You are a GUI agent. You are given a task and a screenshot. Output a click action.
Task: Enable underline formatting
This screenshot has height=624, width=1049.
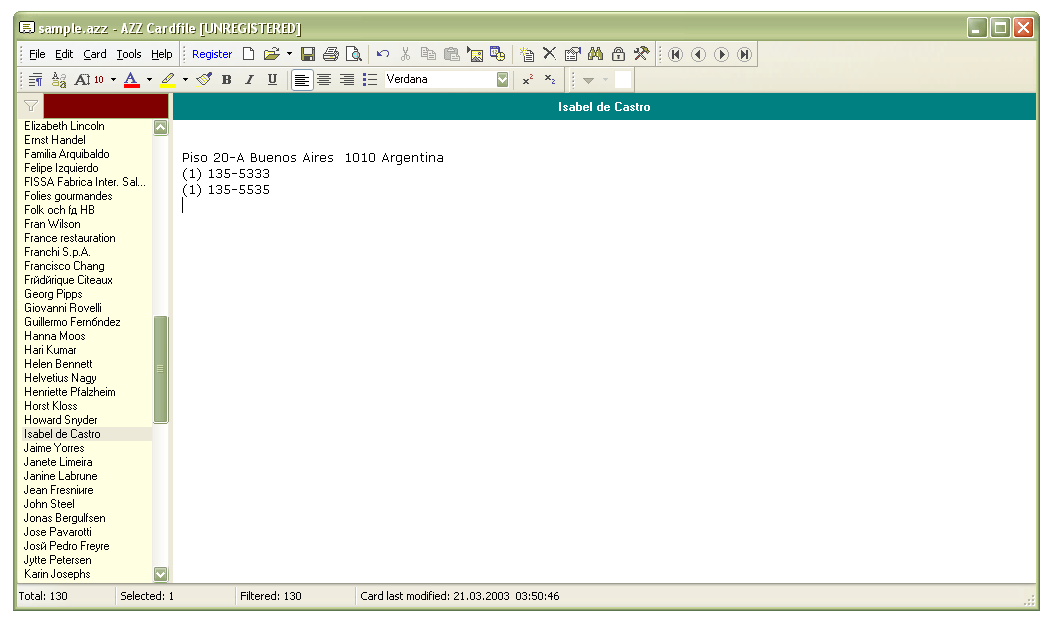click(271, 79)
